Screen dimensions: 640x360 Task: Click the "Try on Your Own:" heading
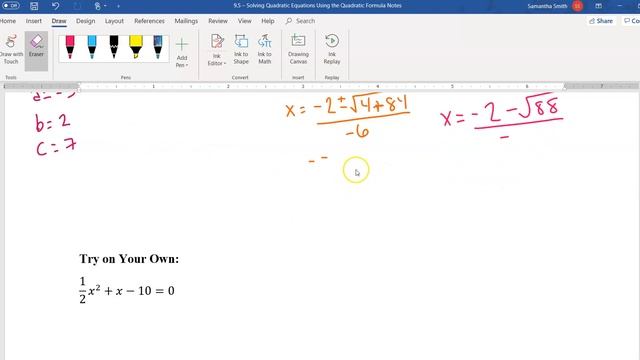[x=129, y=259]
